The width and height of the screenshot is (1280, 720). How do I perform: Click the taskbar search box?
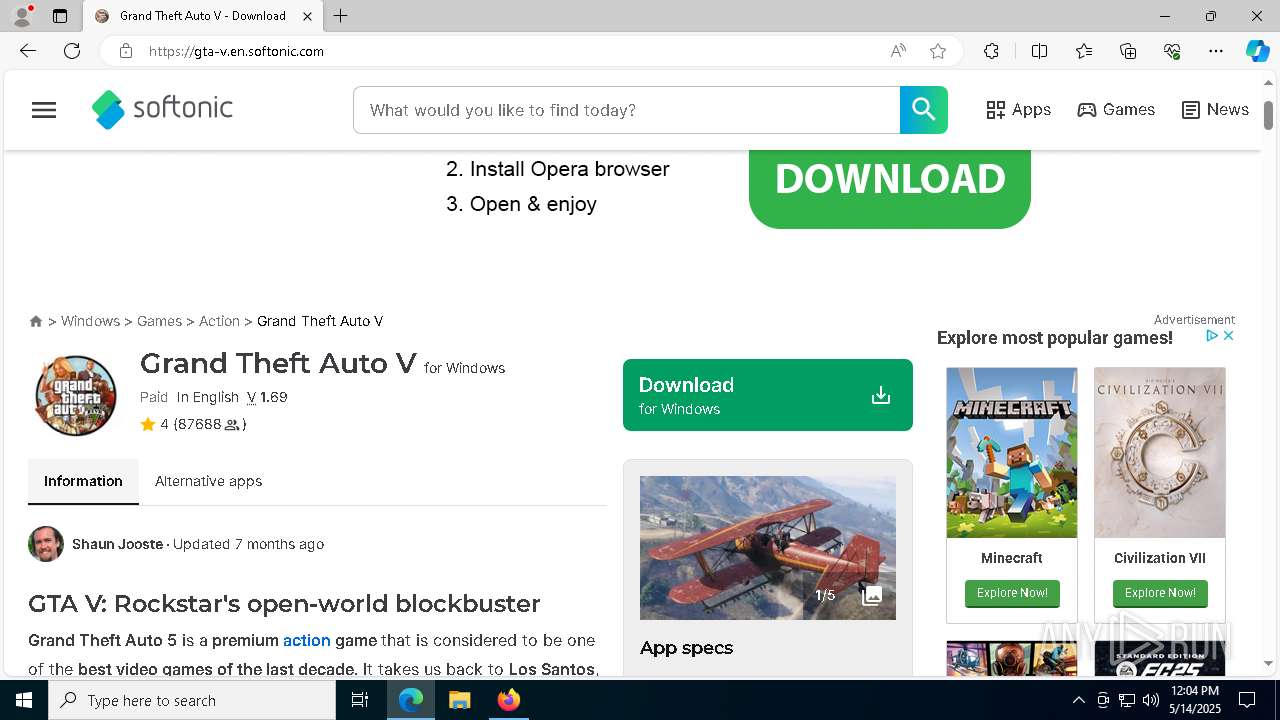[192, 700]
